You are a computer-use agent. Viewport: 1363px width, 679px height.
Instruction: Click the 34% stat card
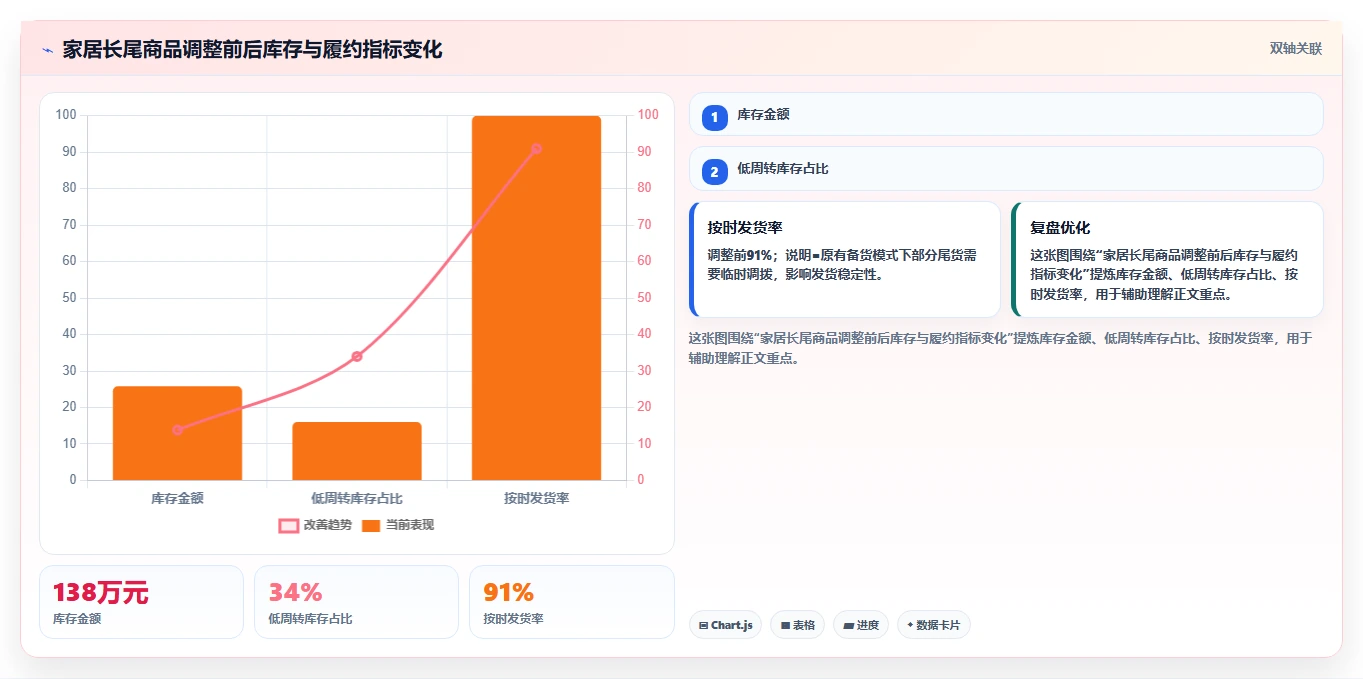tap(356, 602)
